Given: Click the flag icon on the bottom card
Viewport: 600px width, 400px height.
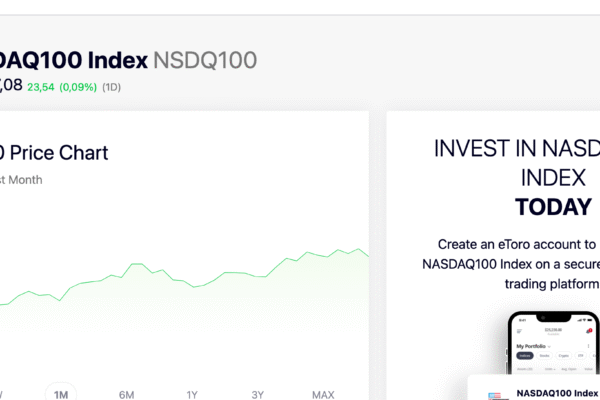Looking at the screenshot, I should click(496, 396).
